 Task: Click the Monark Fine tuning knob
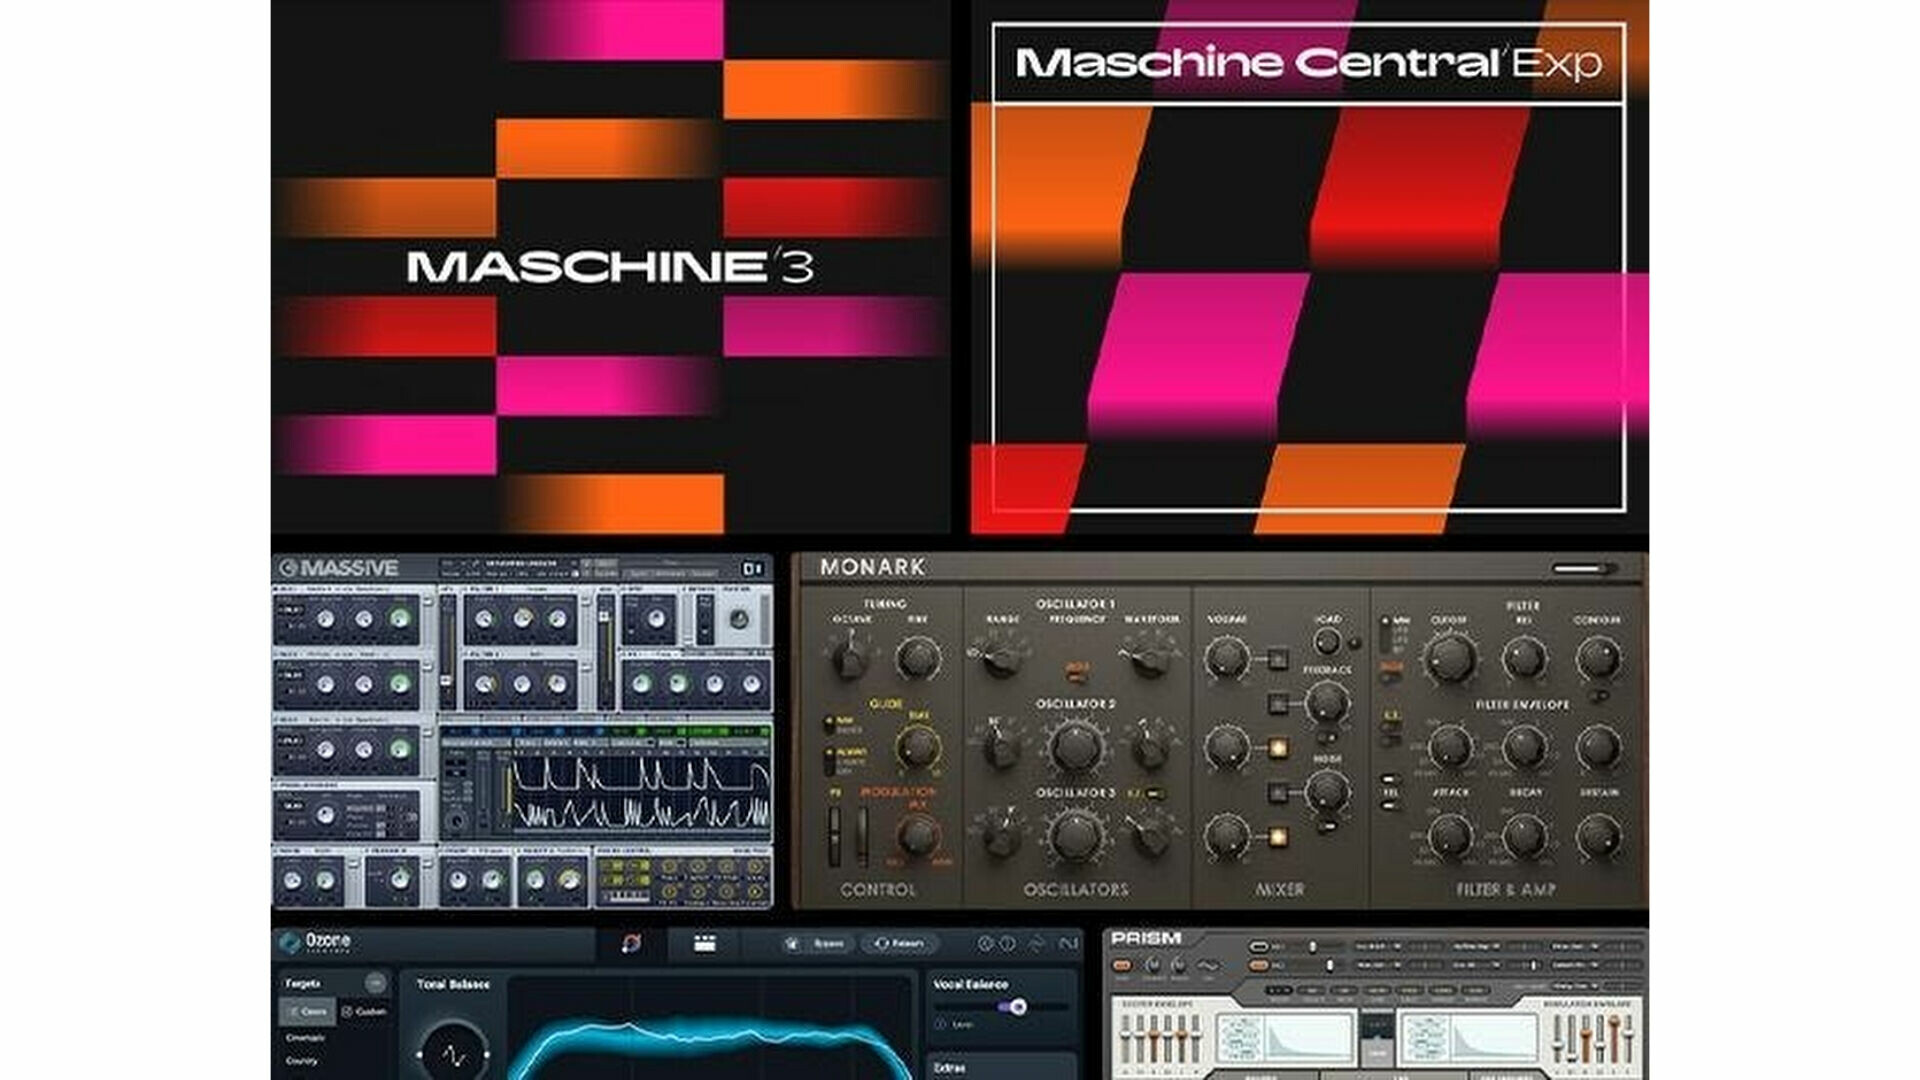[917, 659]
